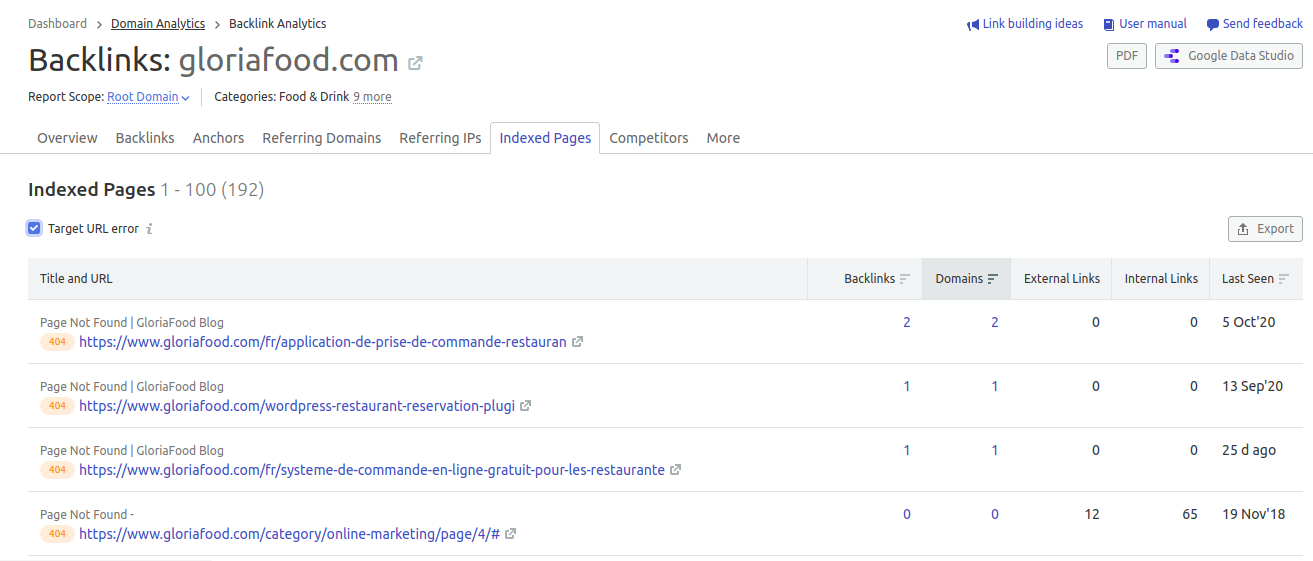Click sort icon in Domains column header
Viewport: 1313px width, 561px height.
point(993,279)
